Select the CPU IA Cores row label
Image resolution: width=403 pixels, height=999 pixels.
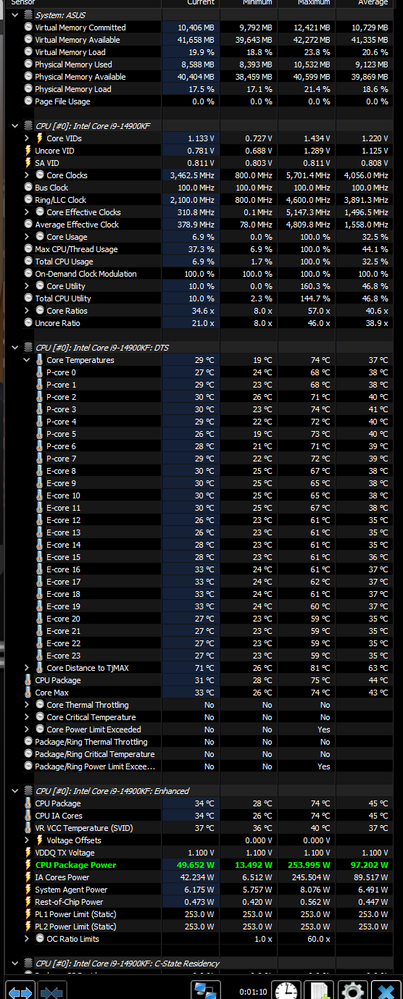(x=59, y=816)
